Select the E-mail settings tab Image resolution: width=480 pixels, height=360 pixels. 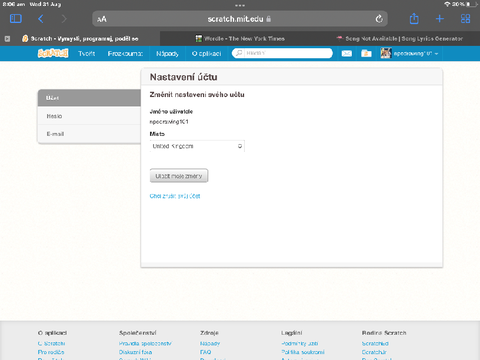pyautogui.click(x=89, y=134)
